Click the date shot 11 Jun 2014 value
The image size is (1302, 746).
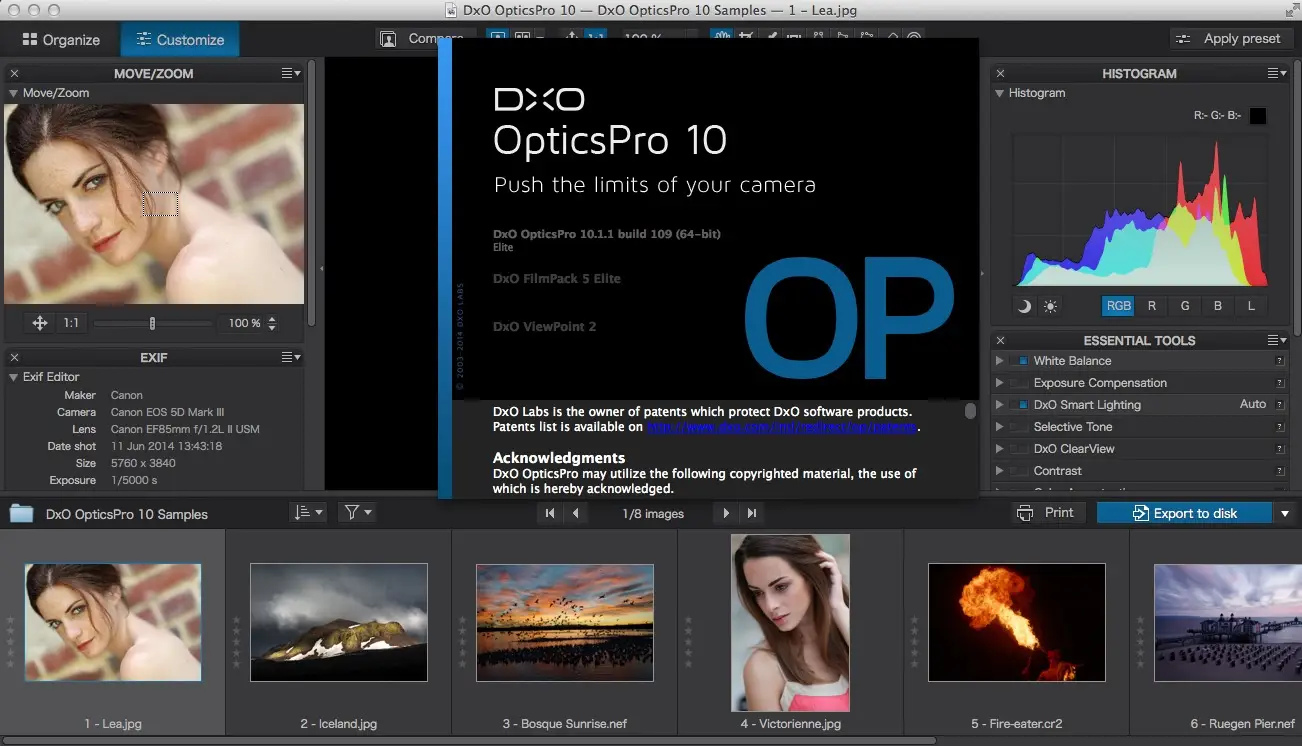coord(166,446)
